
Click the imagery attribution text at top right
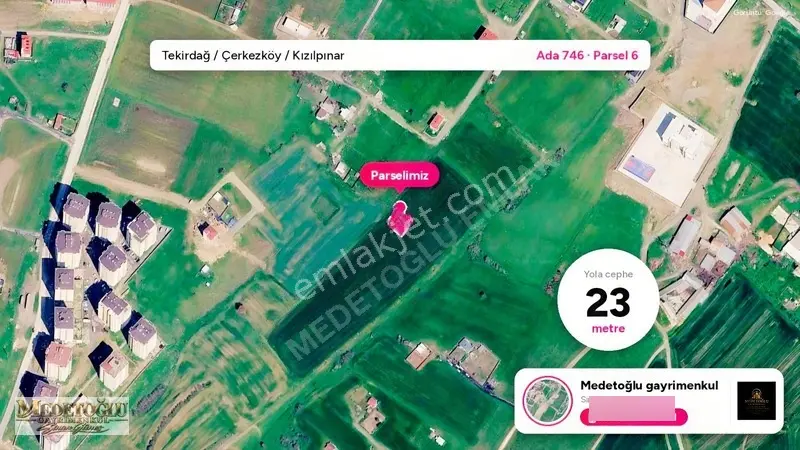(x=761, y=12)
